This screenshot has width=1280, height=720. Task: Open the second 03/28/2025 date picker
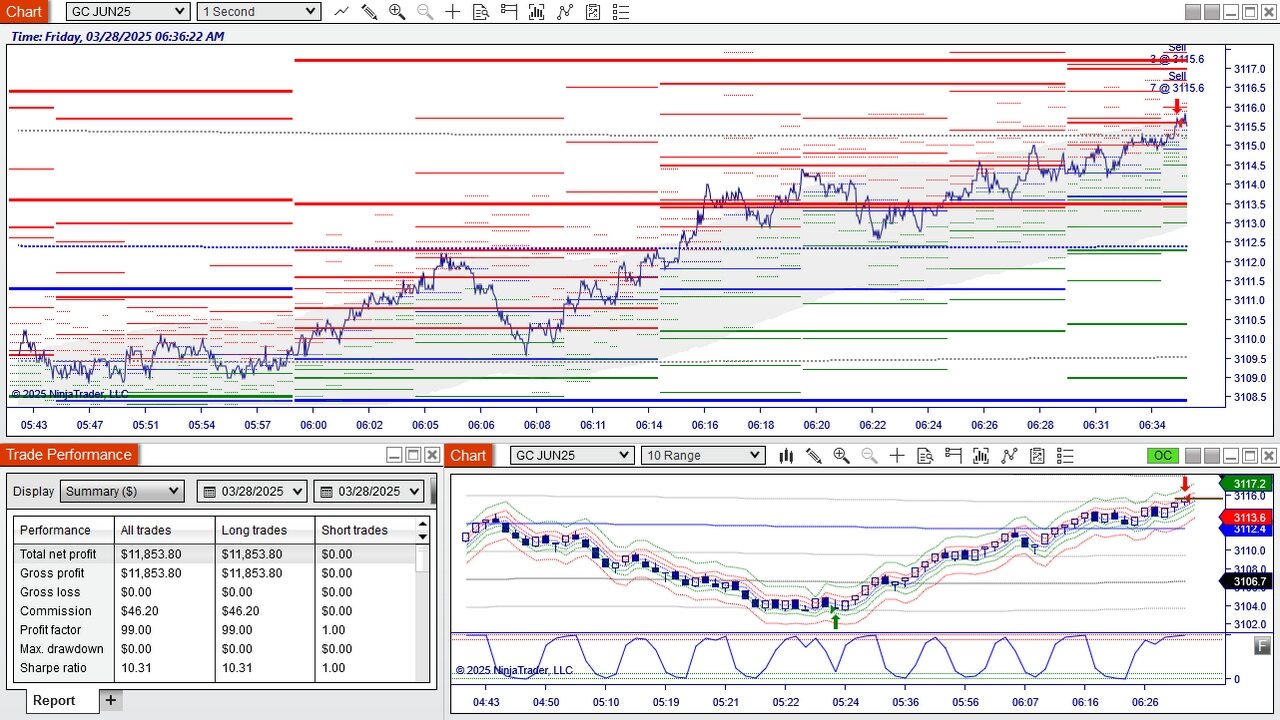pos(369,492)
